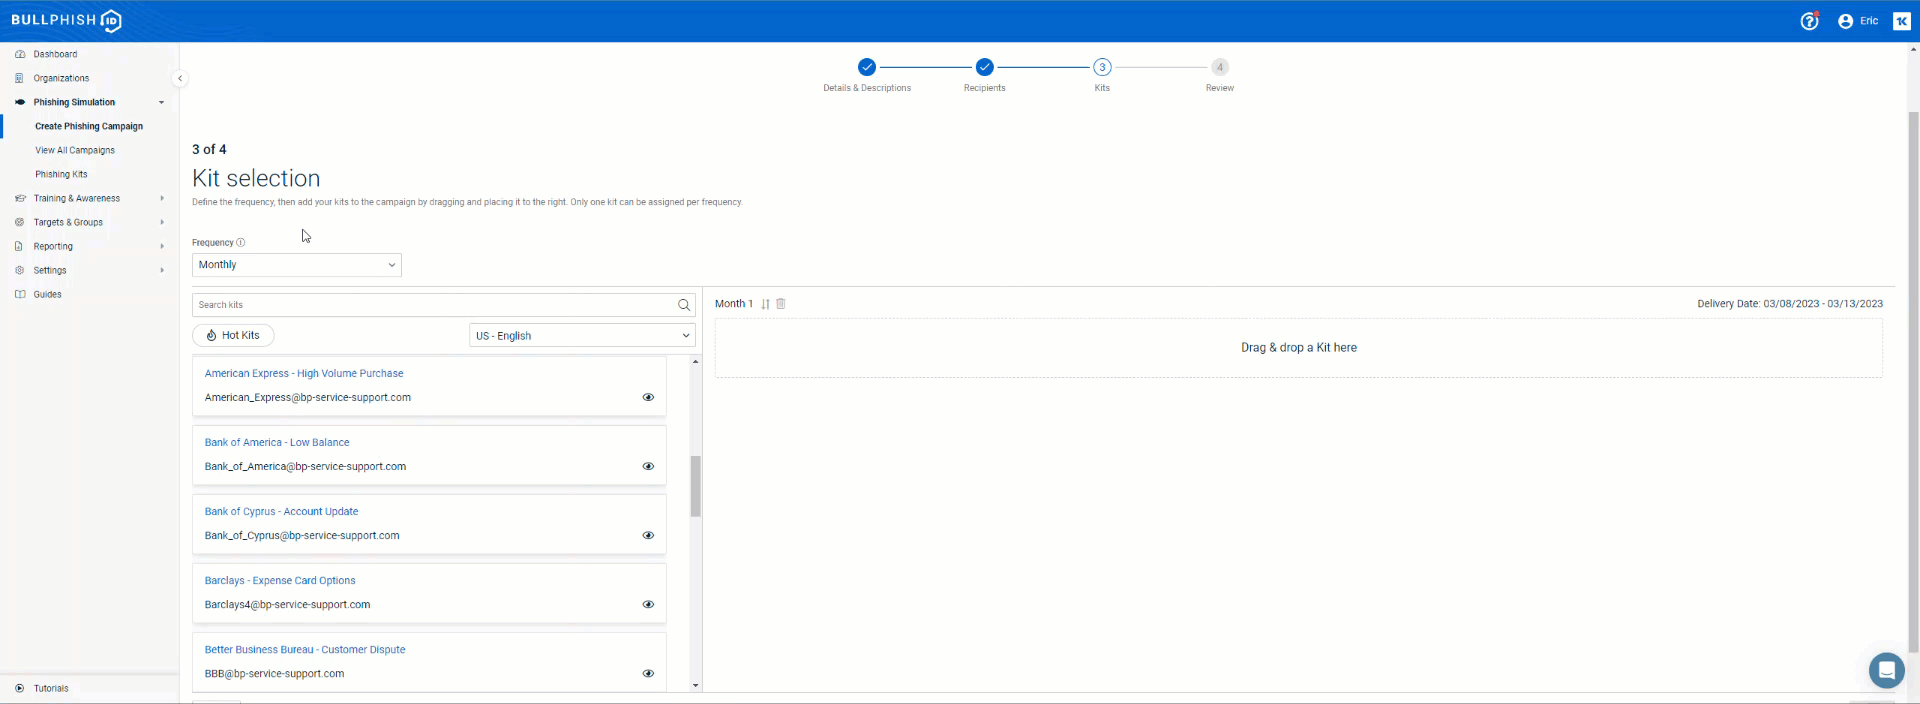Click the Training & Awareness icon
Viewport: 1920px width, 704px height.
point(20,198)
